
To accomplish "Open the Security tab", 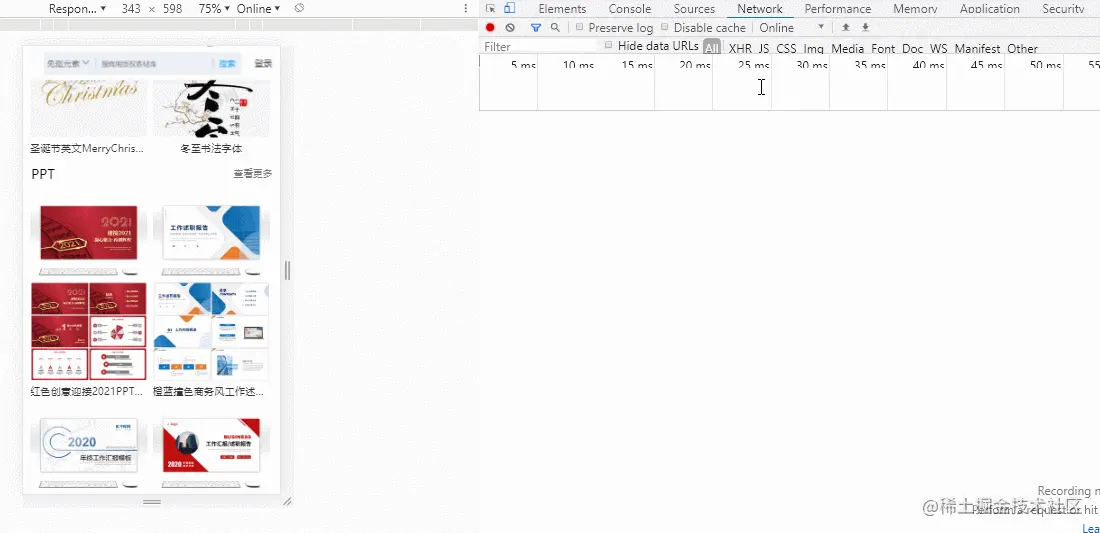I will coord(1063,8).
